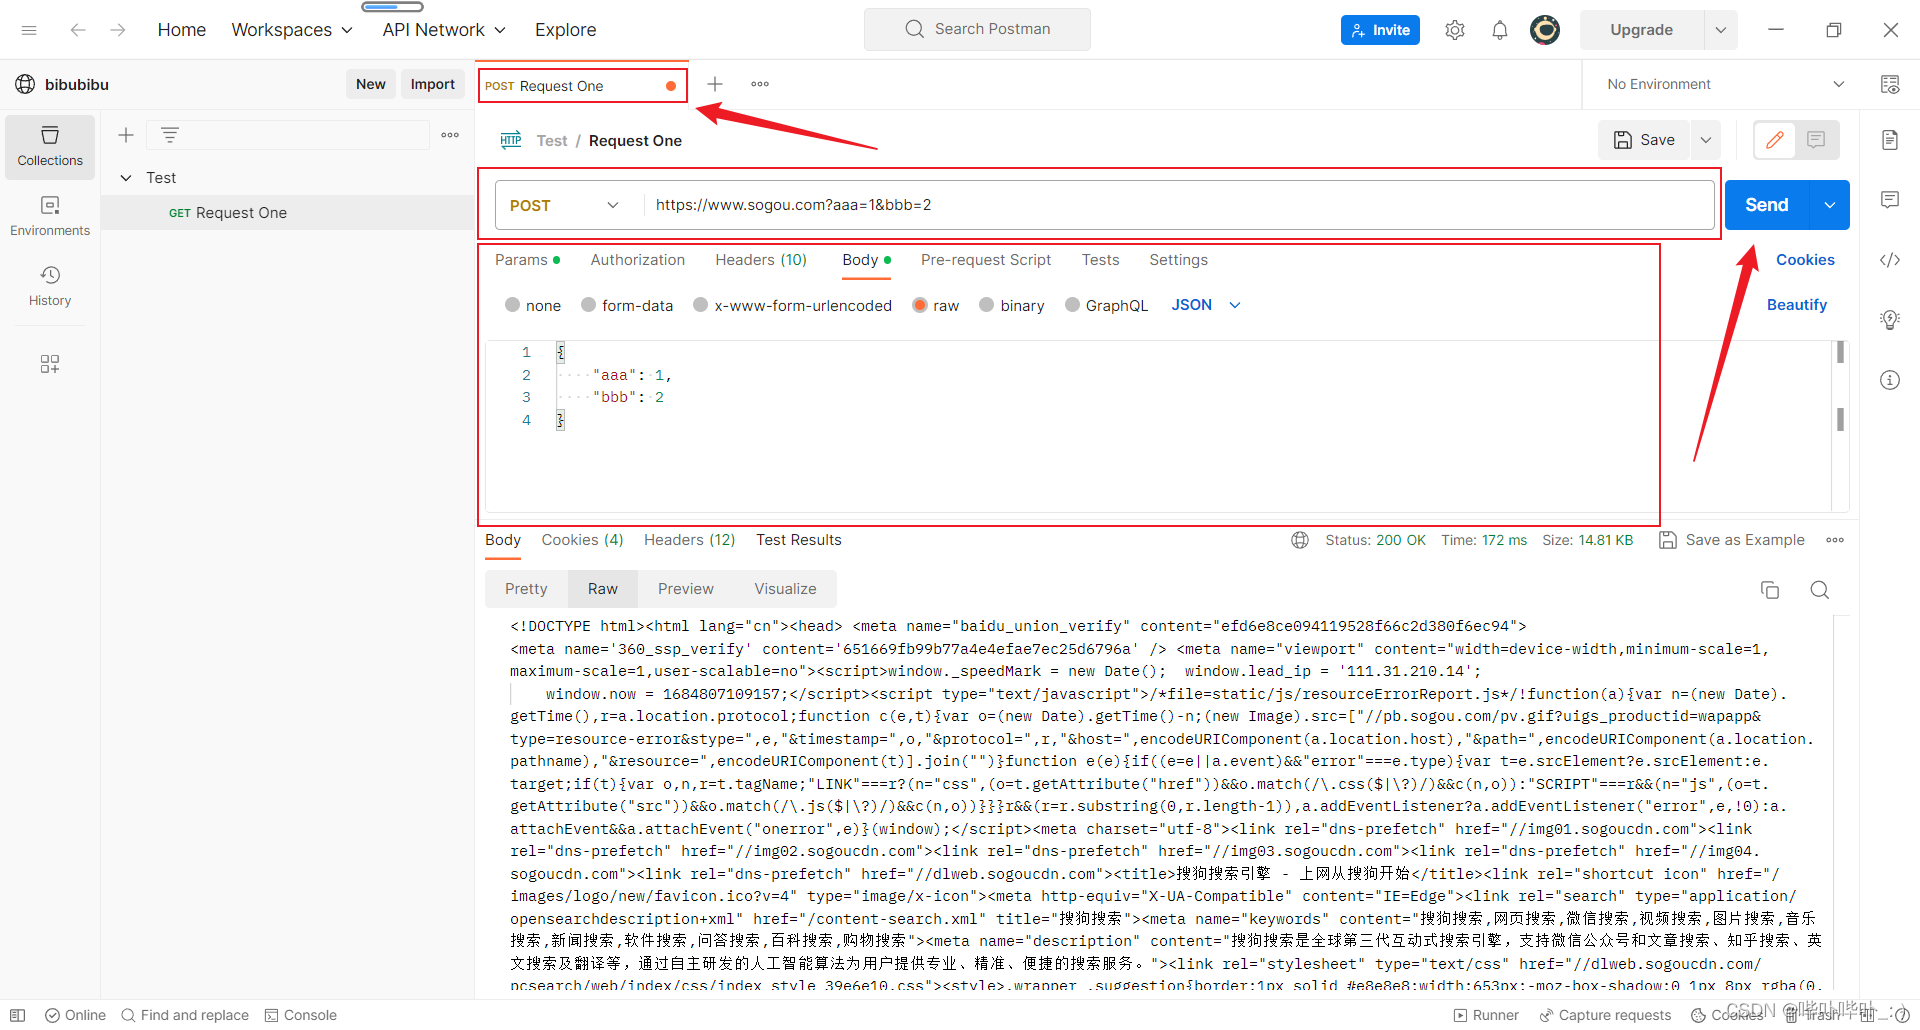Open the comments panel in right sidebar
The height and width of the screenshot is (1030, 1920).
tap(1890, 200)
